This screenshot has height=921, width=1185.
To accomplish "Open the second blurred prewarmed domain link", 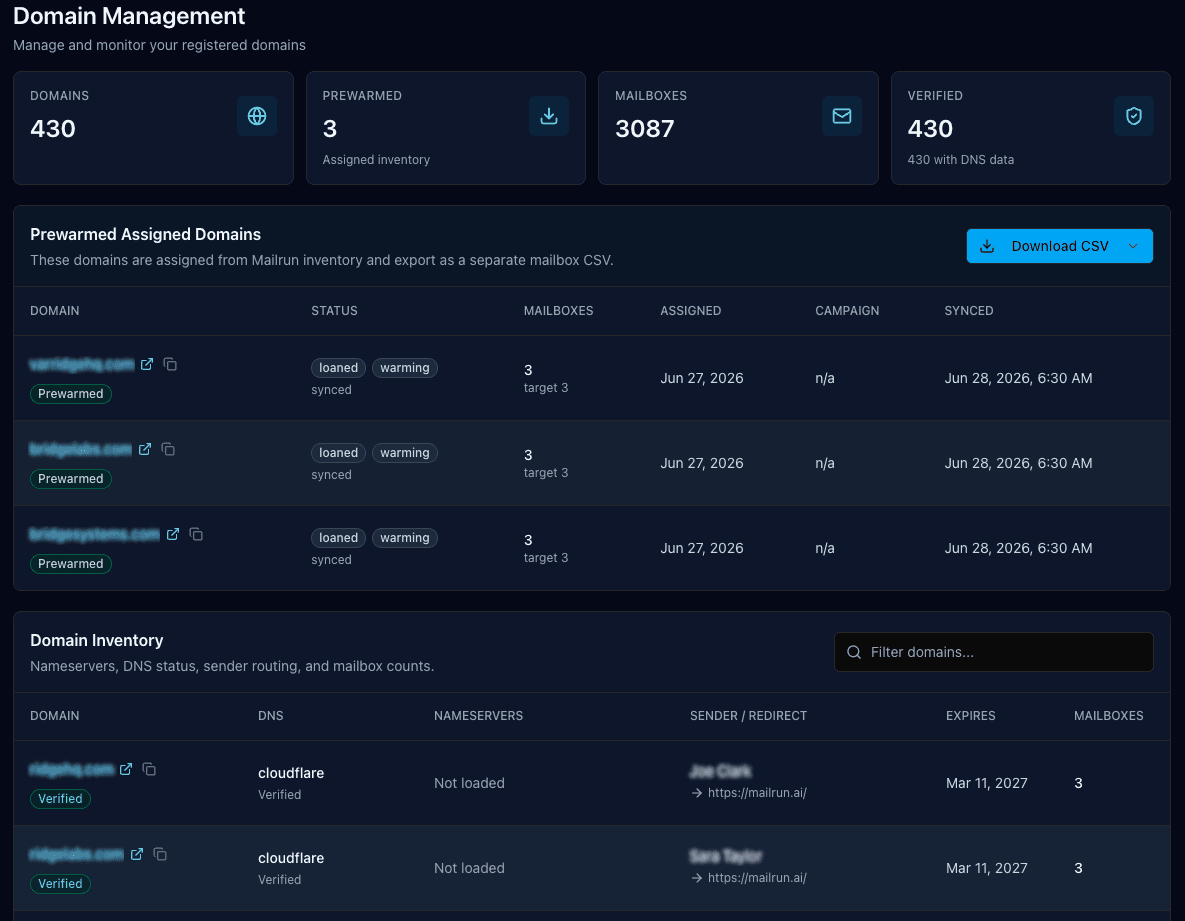I will tap(80, 450).
